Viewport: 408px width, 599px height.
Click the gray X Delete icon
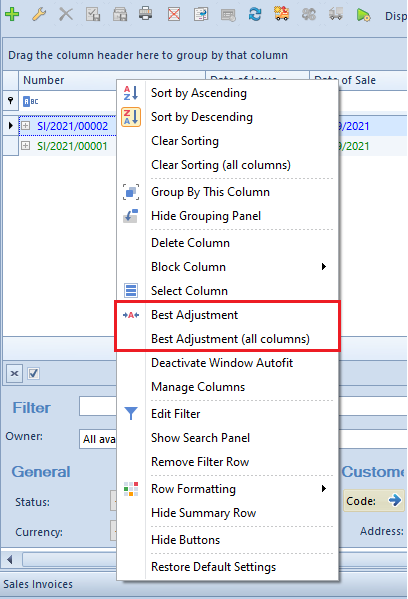(x=66, y=15)
